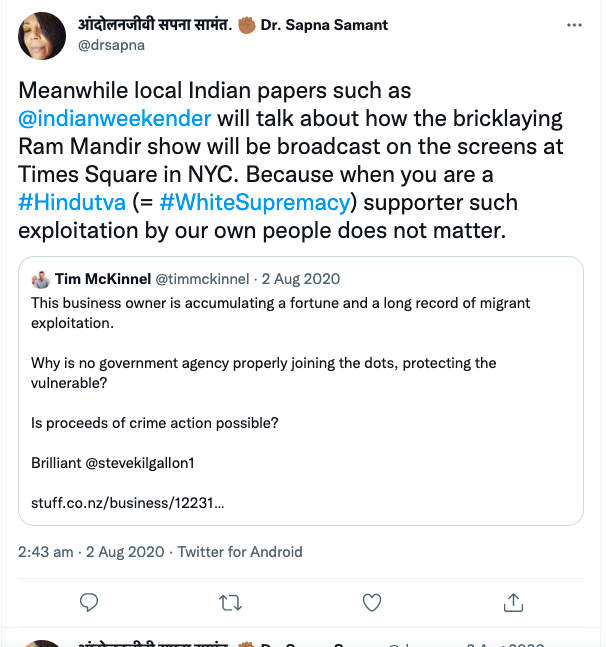Open the three-dot more options menu
The width and height of the screenshot is (606, 647).
pyautogui.click(x=572, y=24)
